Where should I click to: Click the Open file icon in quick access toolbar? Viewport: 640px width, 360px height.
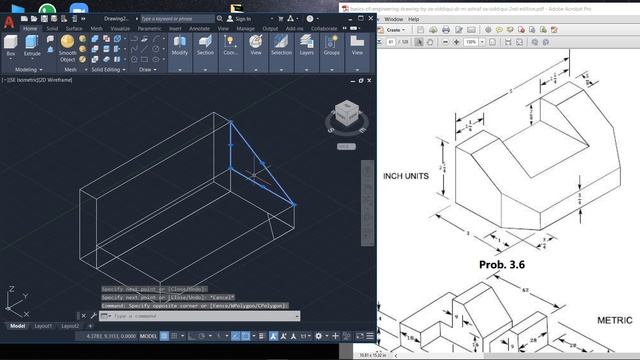[x=34, y=19]
